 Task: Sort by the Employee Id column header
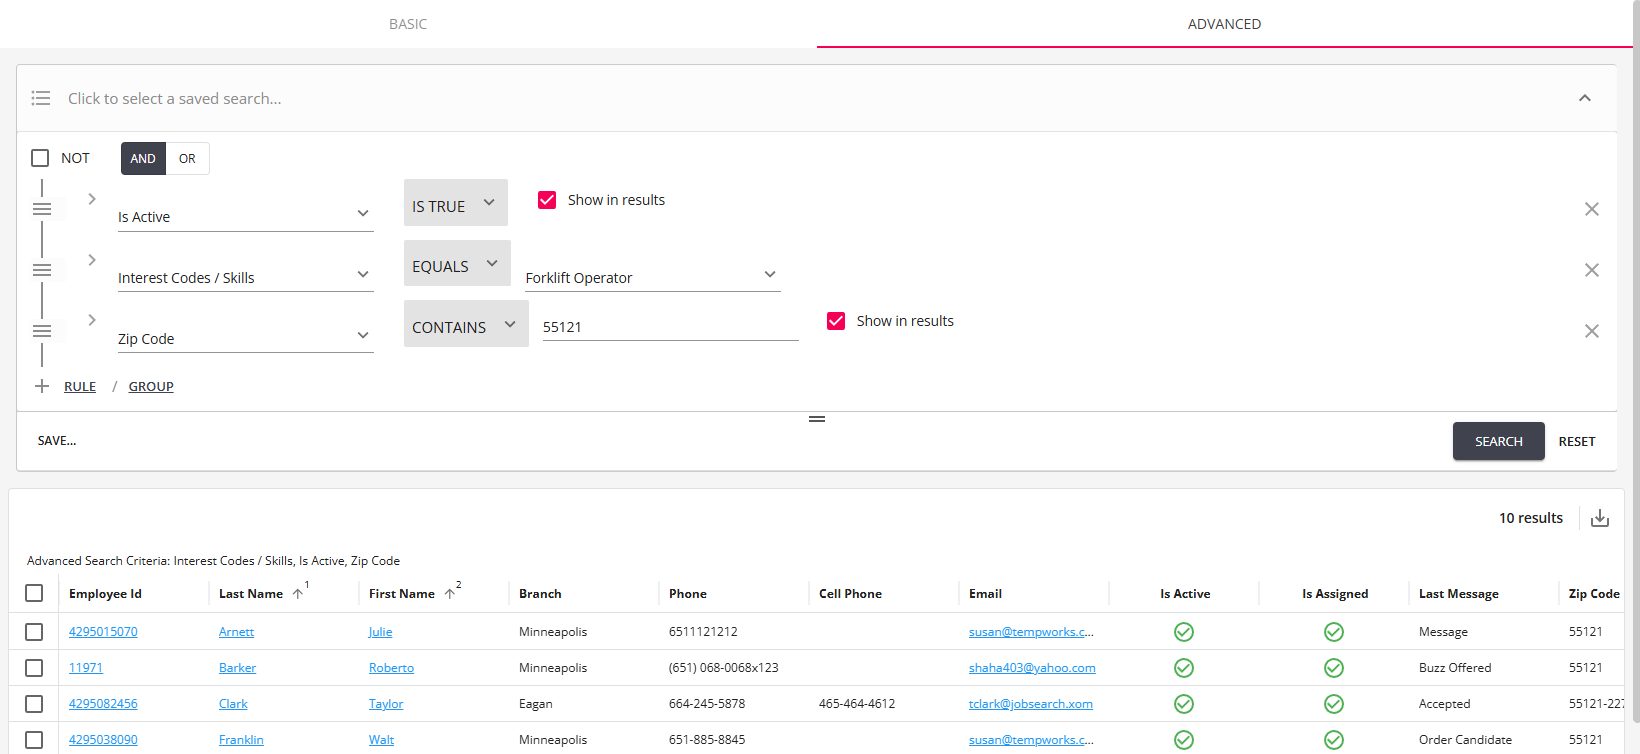pyautogui.click(x=105, y=594)
